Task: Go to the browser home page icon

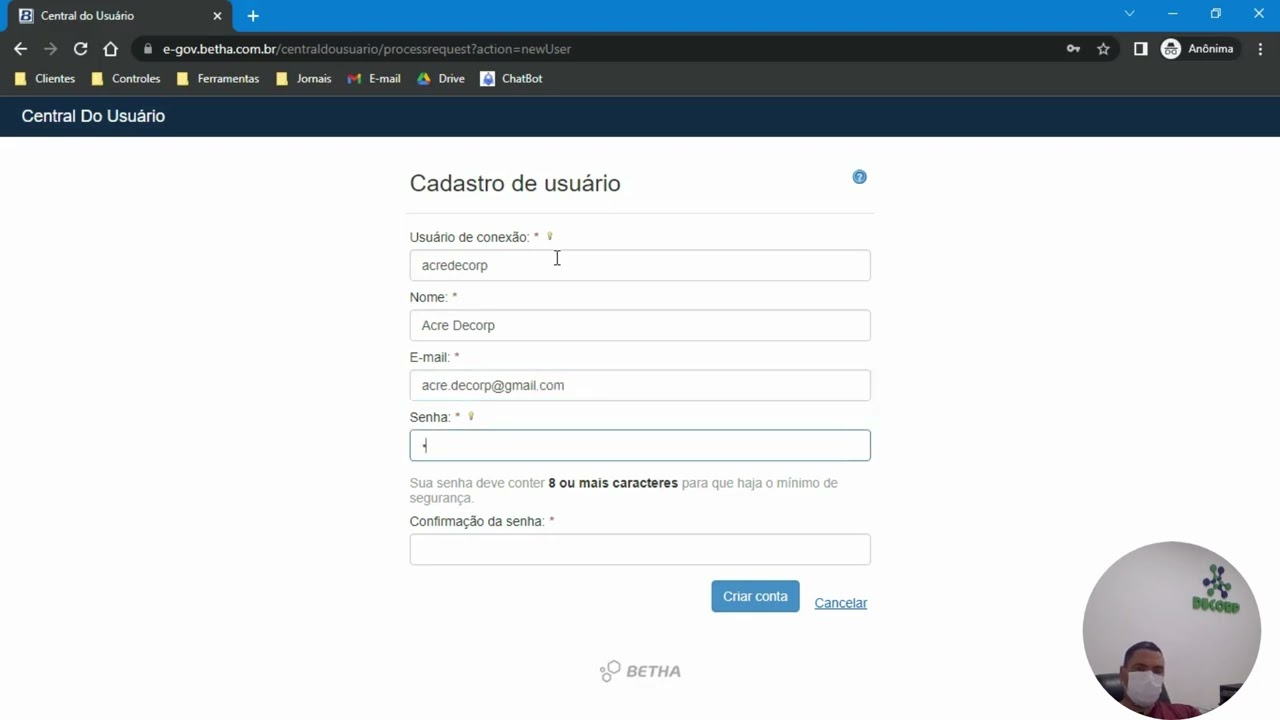Action: pyautogui.click(x=110, y=49)
